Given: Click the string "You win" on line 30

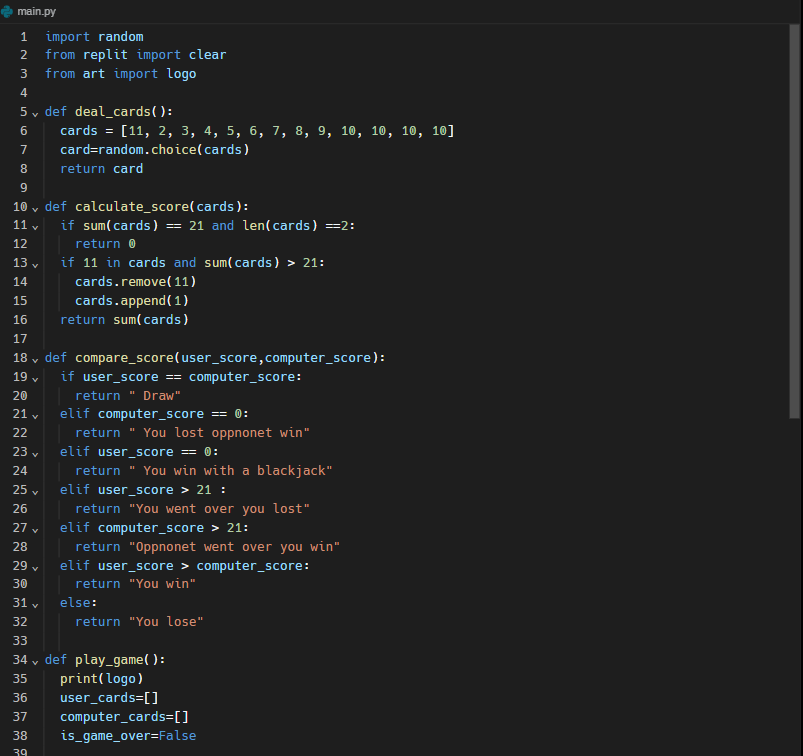Looking at the screenshot, I should pyautogui.click(x=163, y=583).
